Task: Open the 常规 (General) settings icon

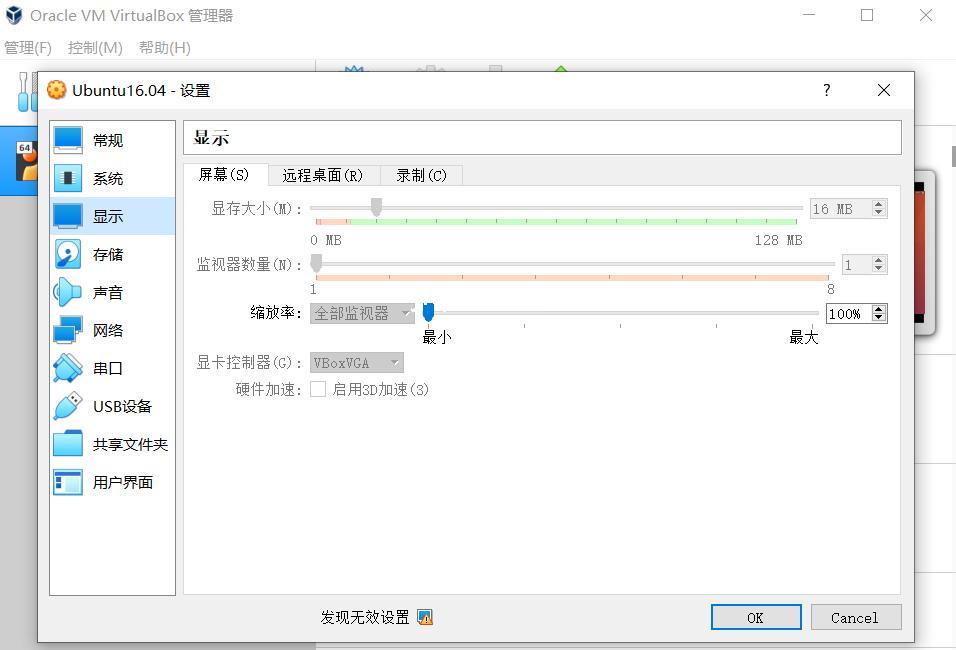Action: pos(68,140)
